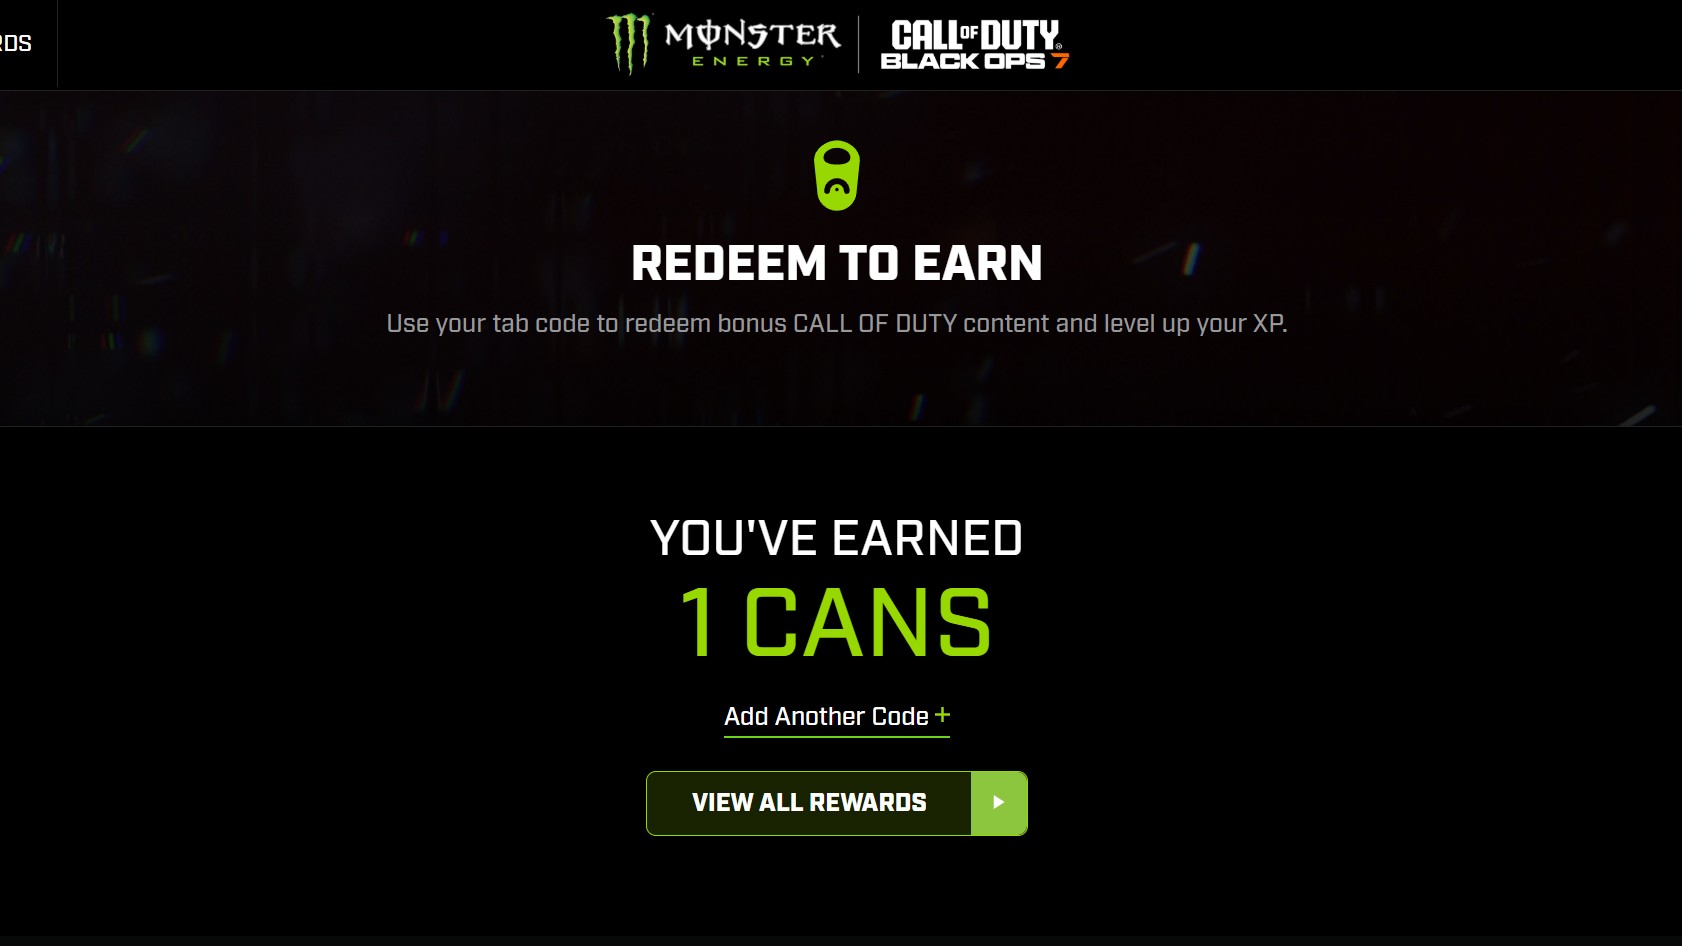Click the Monster claw logo icon

click(x=630, y=43)
